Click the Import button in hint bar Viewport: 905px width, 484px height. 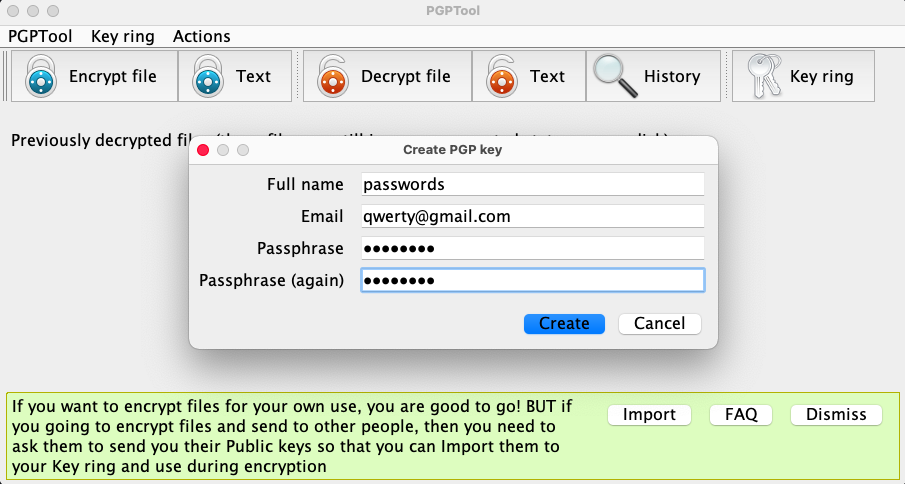(x=649, y=415)
